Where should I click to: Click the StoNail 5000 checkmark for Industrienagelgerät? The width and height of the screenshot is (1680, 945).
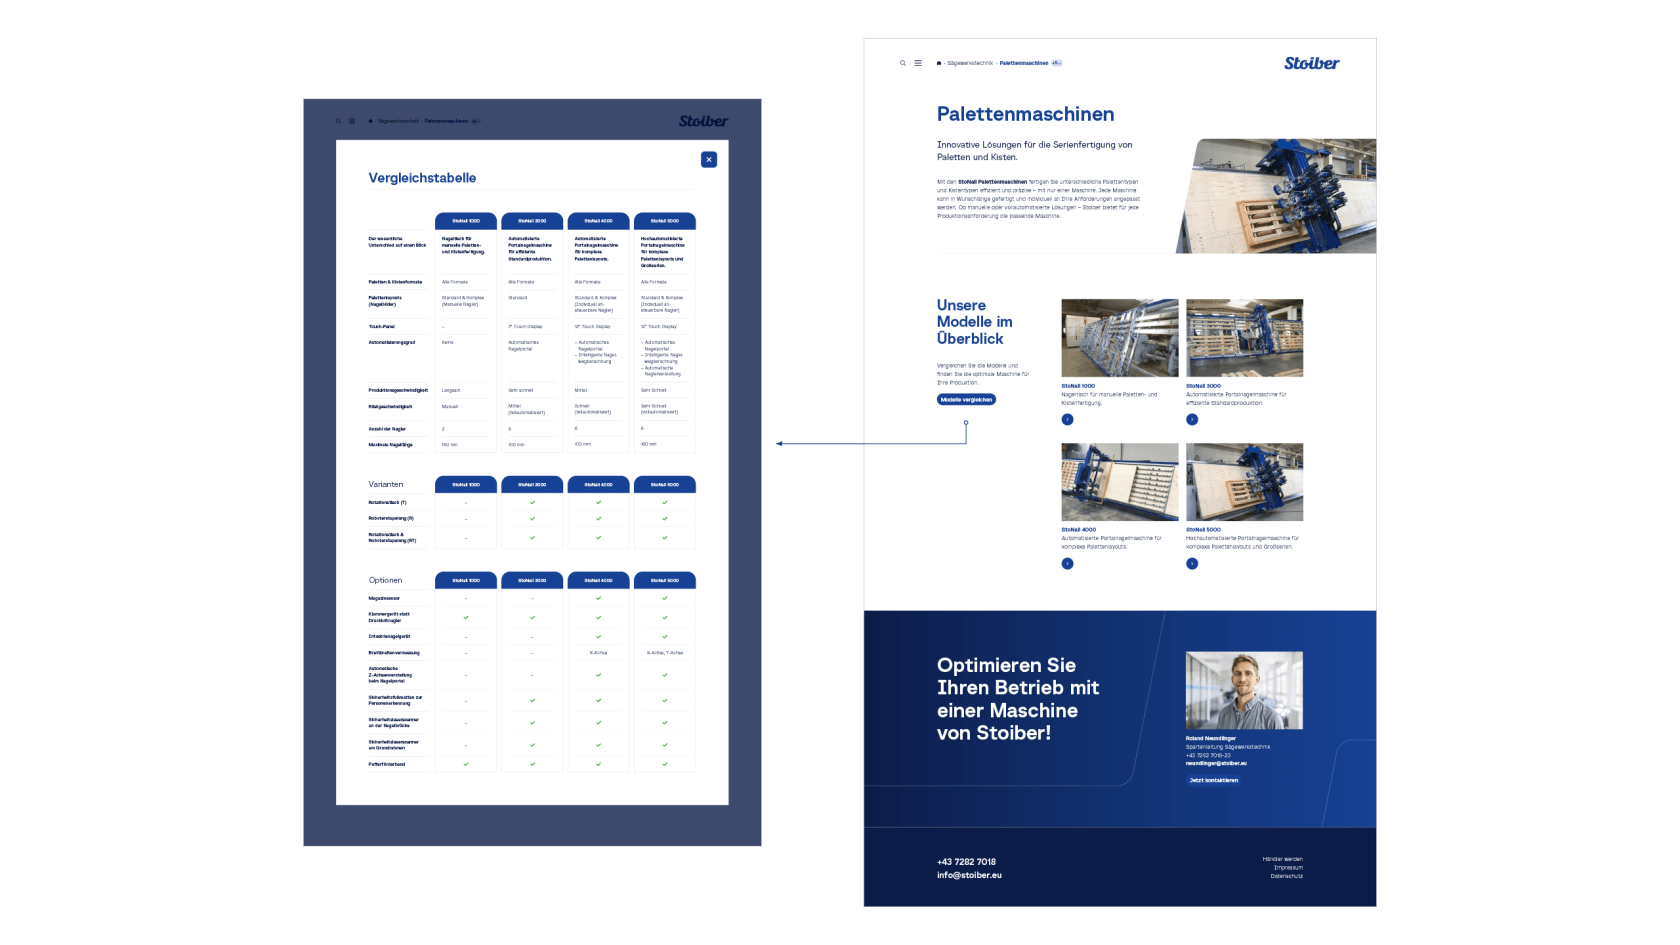(665, 636)
